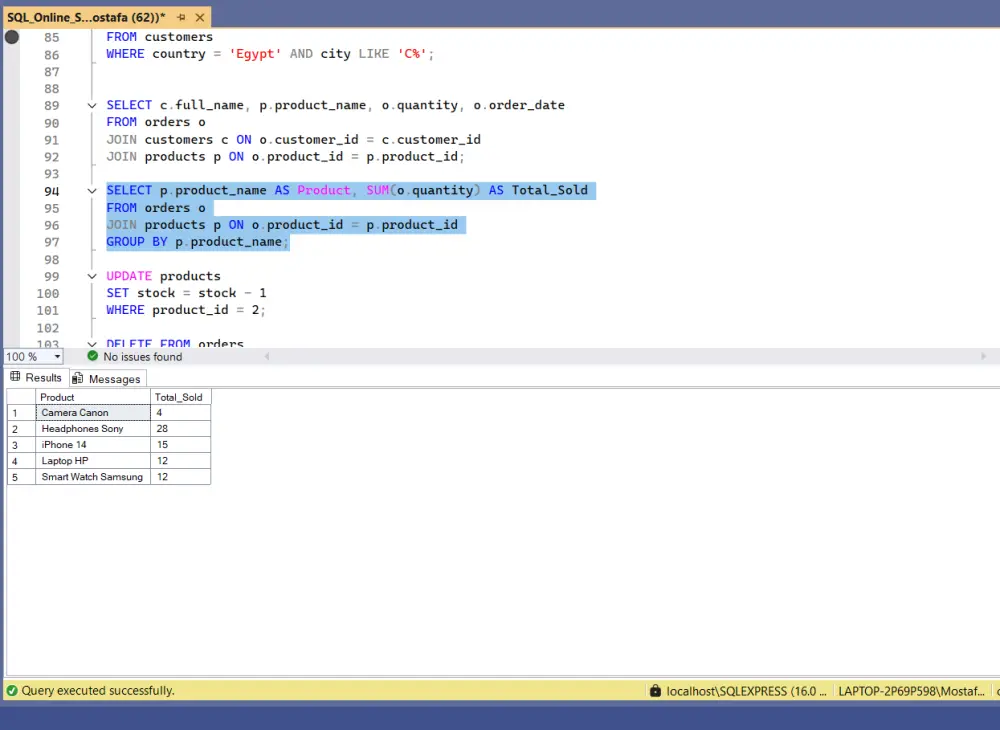Click green check beside 'No issues found'
The width and height of the screenshot is (1000, 730).
92,356
